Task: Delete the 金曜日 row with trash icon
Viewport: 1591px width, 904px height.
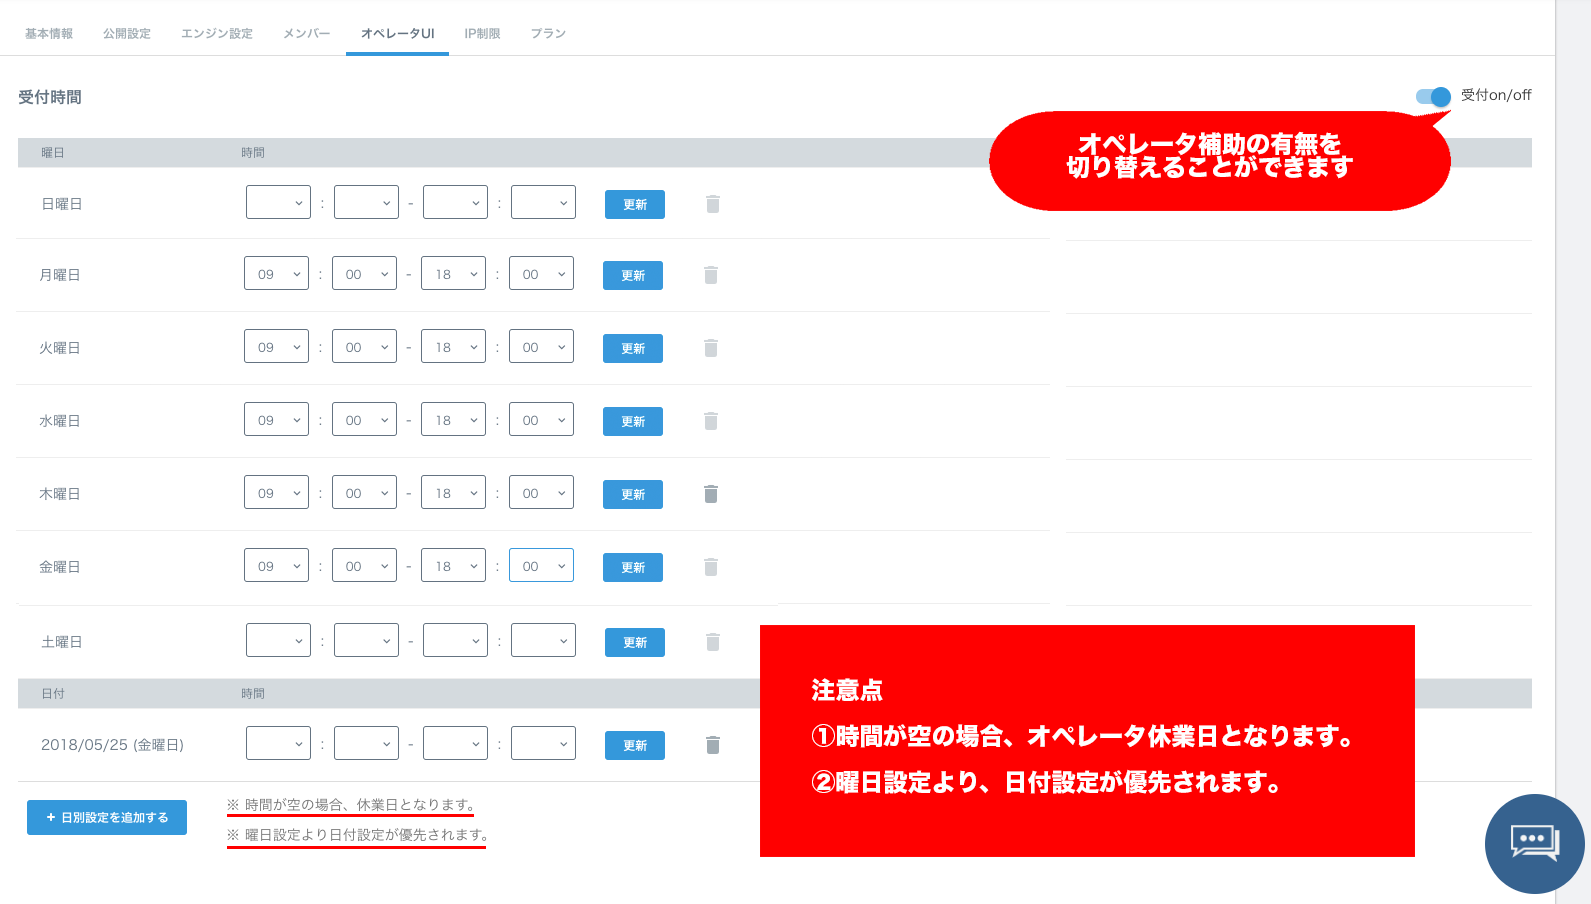Action: pyautogui.click(x=711, y=567)
